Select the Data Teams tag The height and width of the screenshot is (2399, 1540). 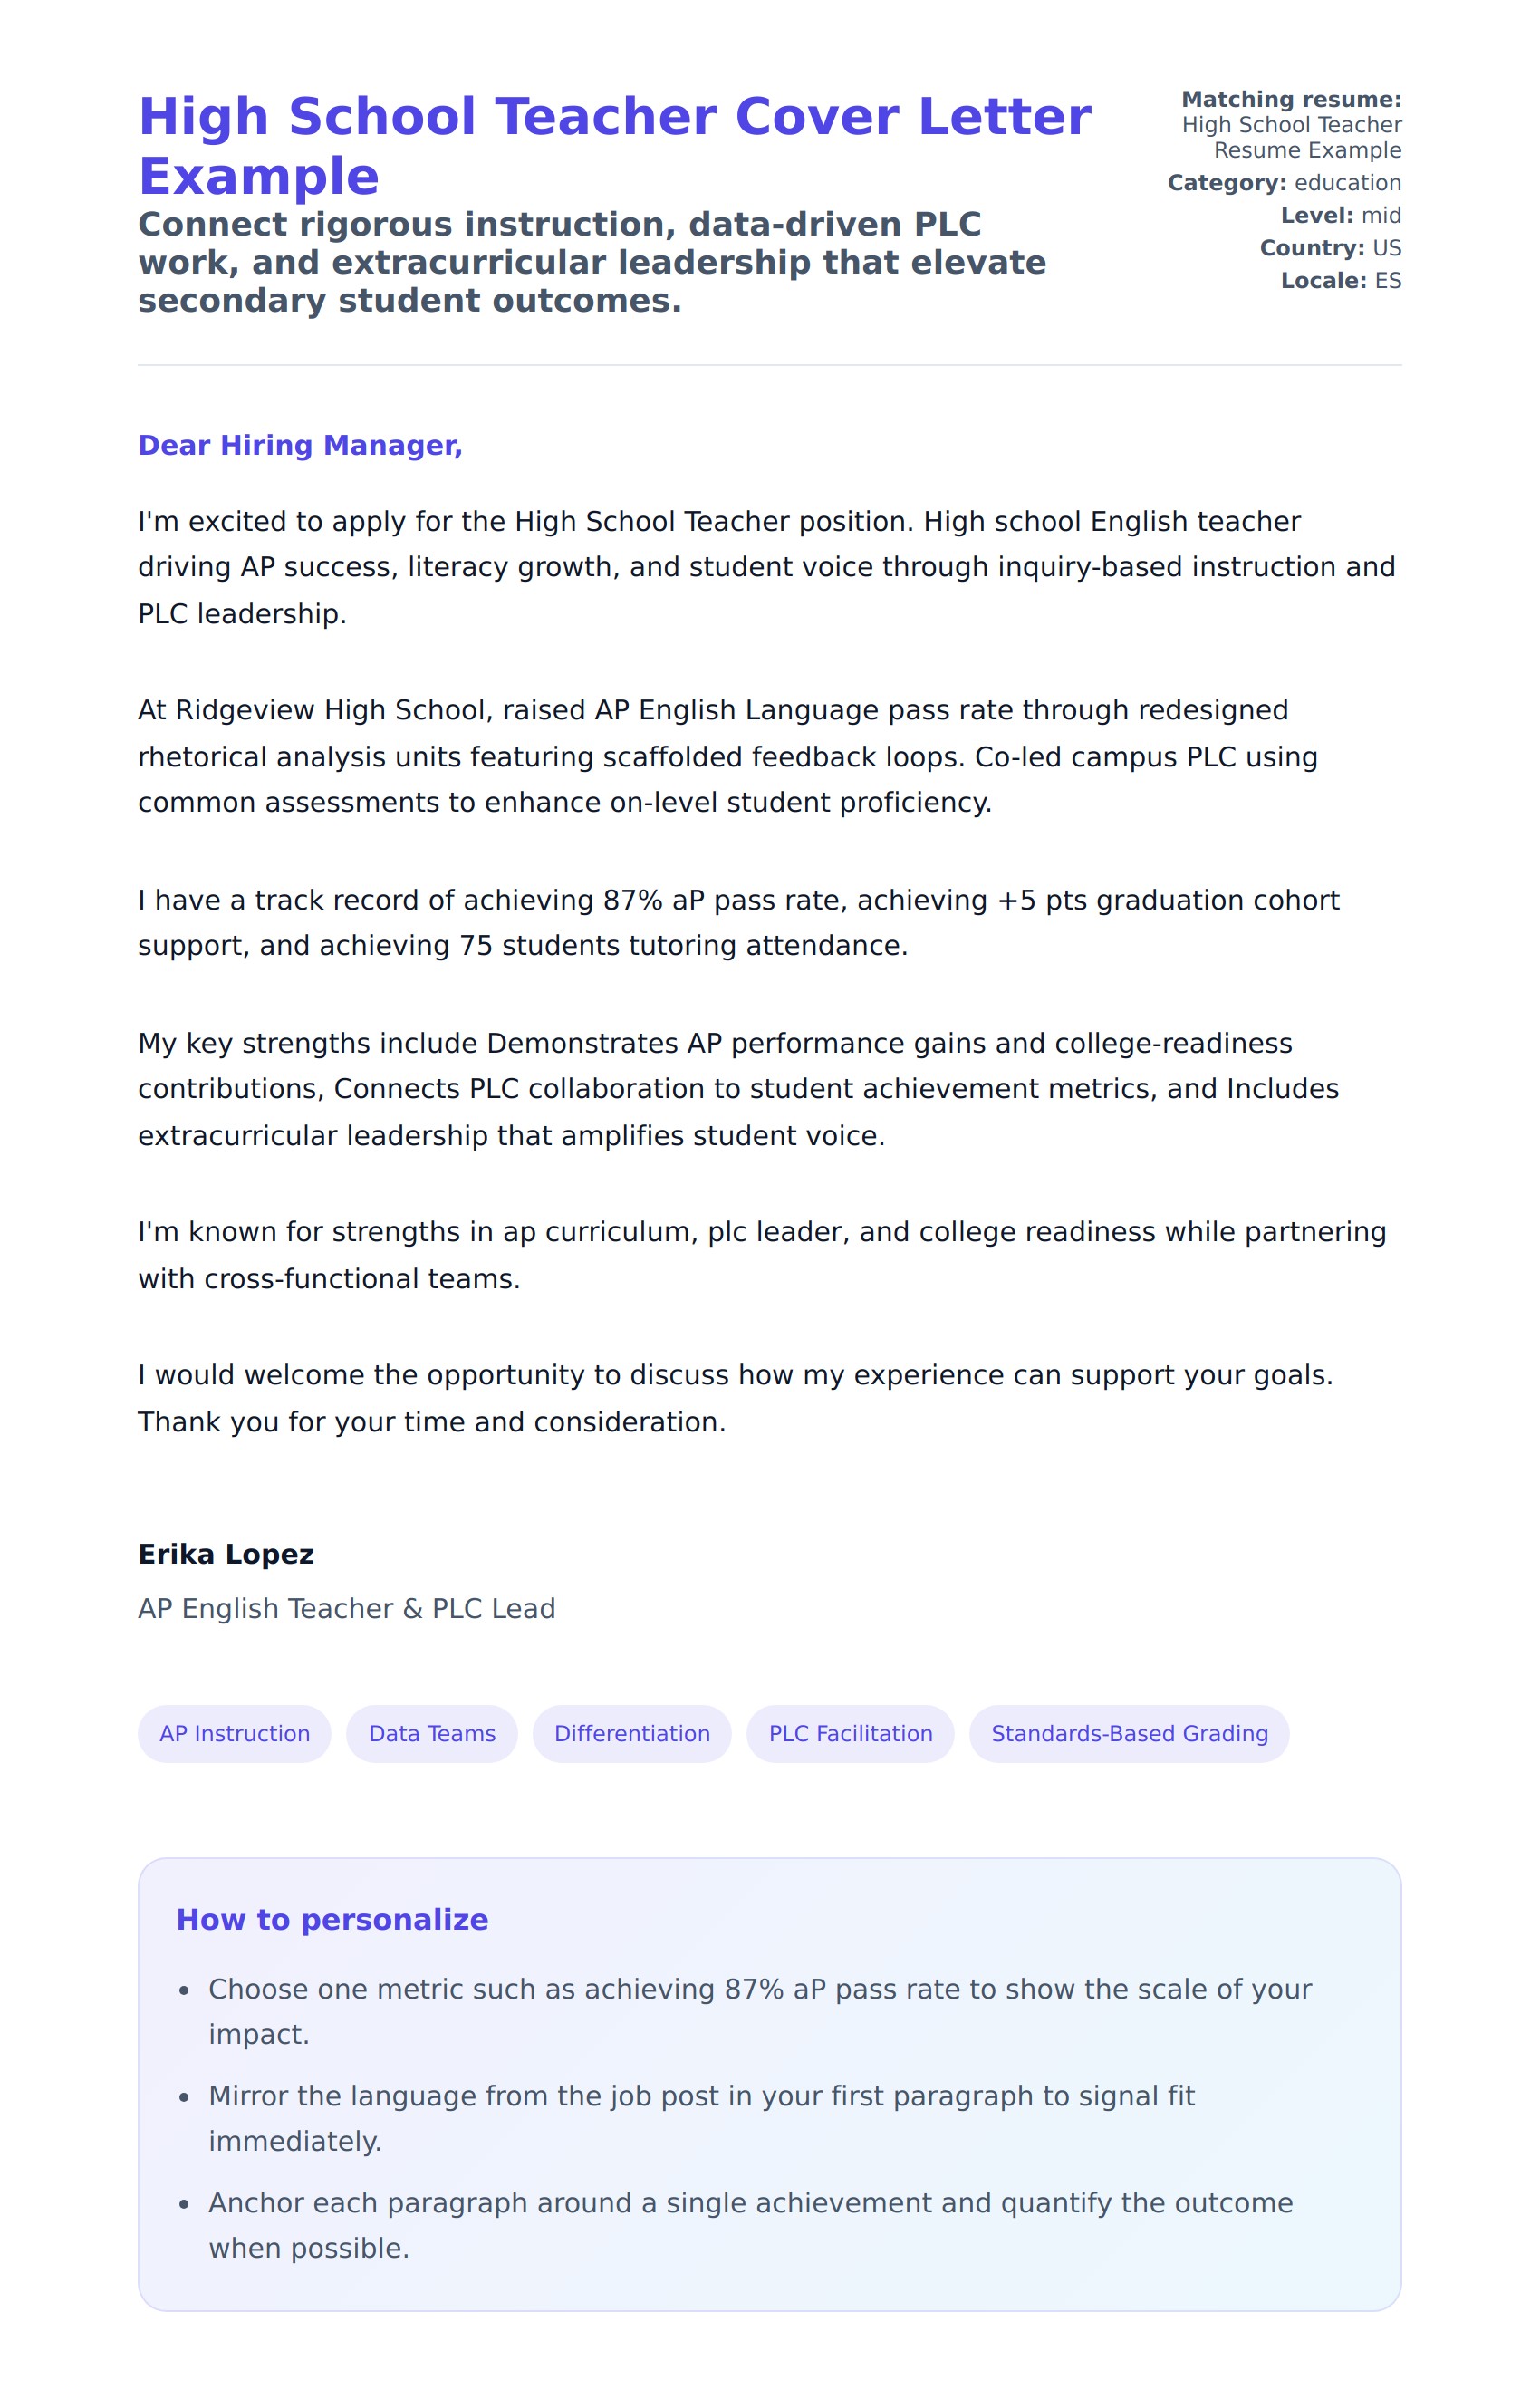click(x=432, y=1733)
